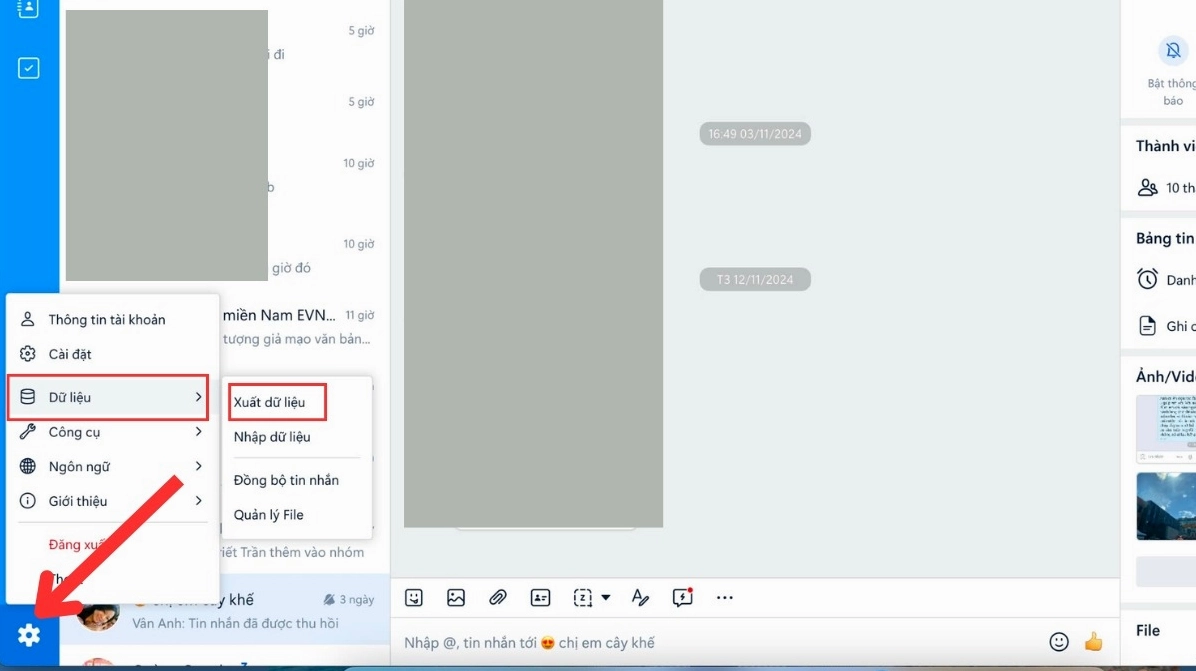
Task: Open quick message icon with red dot
Action: (683, 598)
